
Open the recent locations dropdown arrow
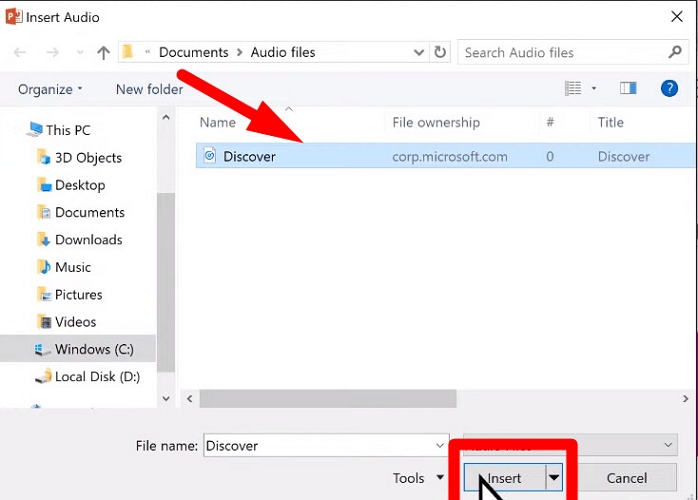tap(80, 53)
